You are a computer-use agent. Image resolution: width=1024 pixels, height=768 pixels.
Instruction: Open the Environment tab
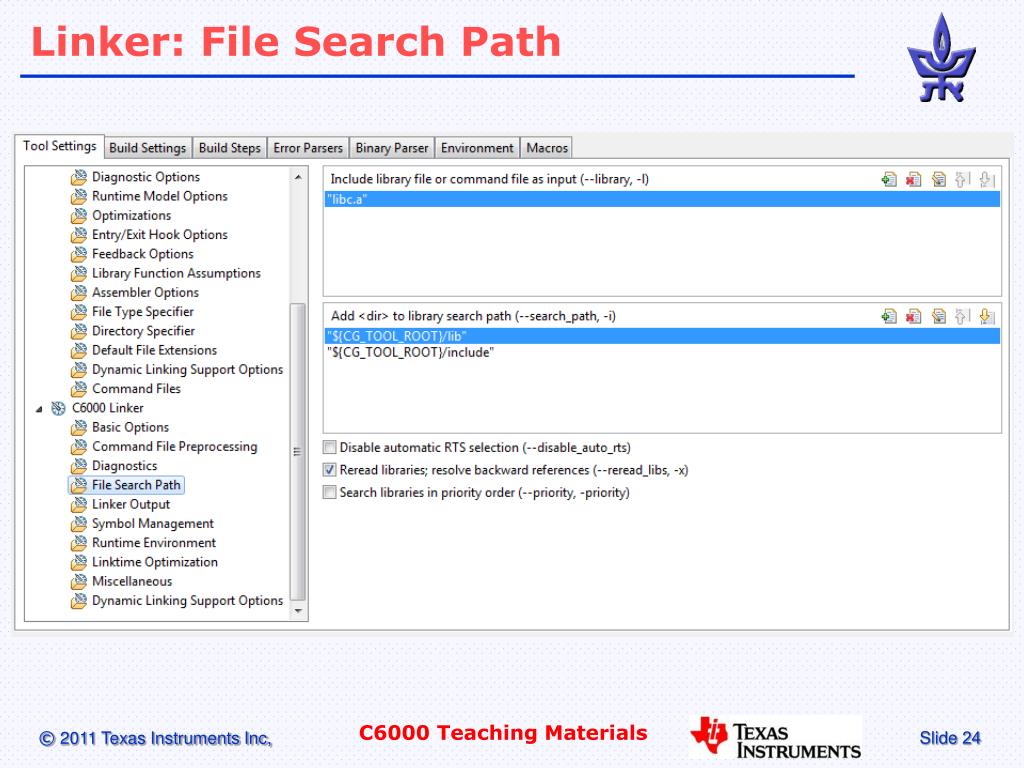coord(477,148)
